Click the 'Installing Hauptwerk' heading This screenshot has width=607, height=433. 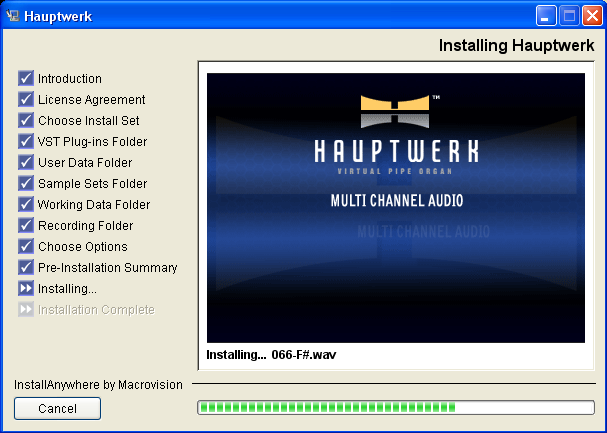516,45
